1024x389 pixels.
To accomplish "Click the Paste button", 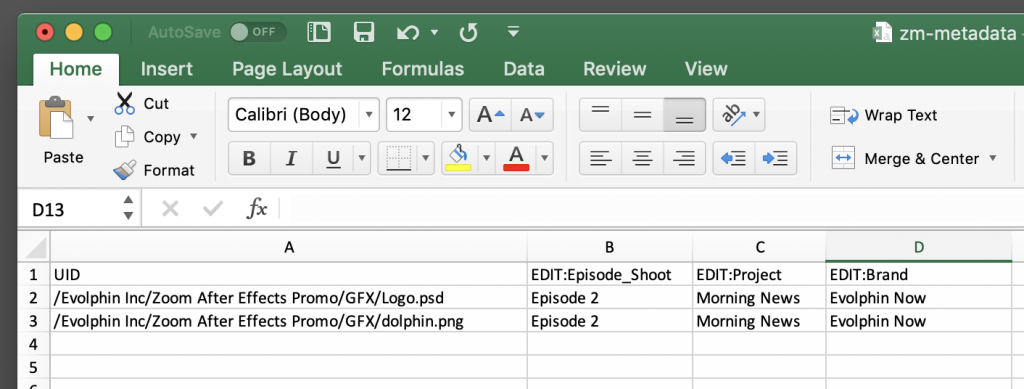I will 63,131.
